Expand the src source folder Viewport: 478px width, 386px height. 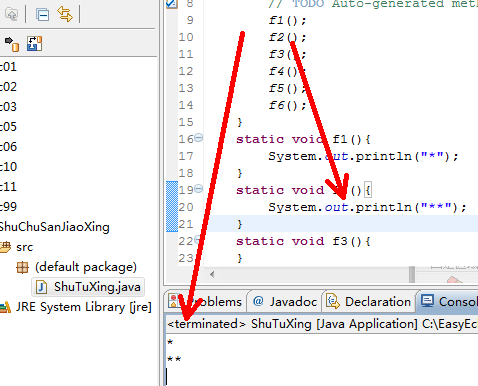pyautogui.click(x=17, y=247)
